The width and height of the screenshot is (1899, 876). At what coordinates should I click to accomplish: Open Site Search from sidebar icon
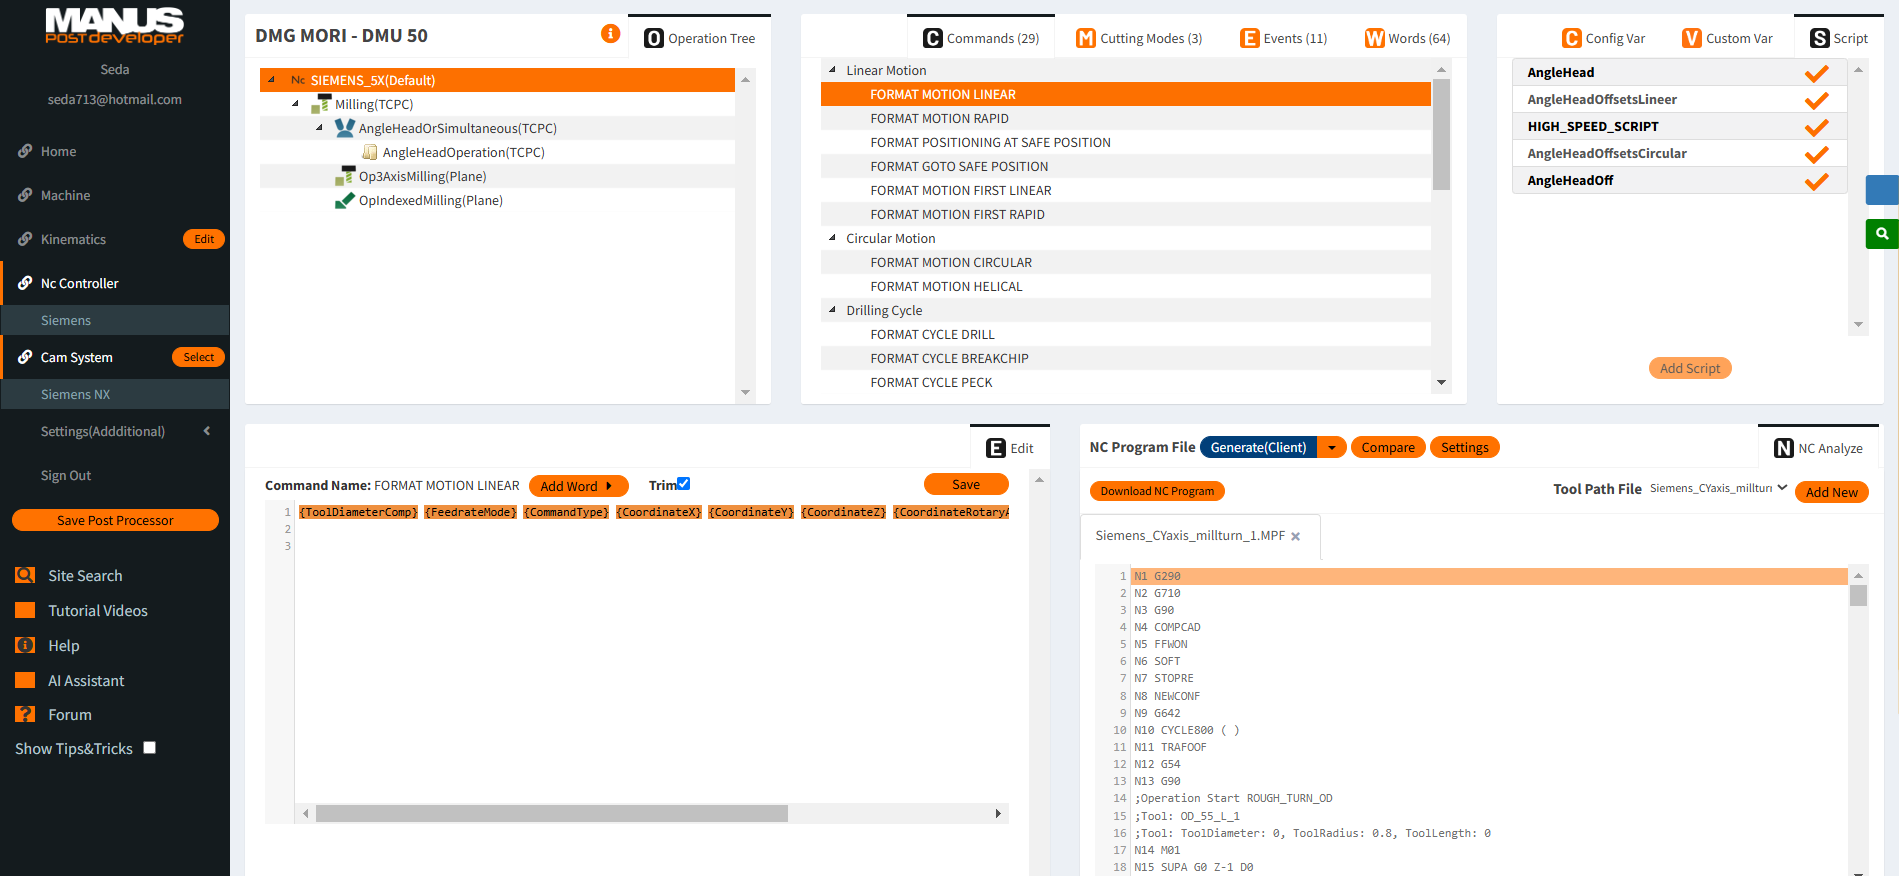point(25,575)
